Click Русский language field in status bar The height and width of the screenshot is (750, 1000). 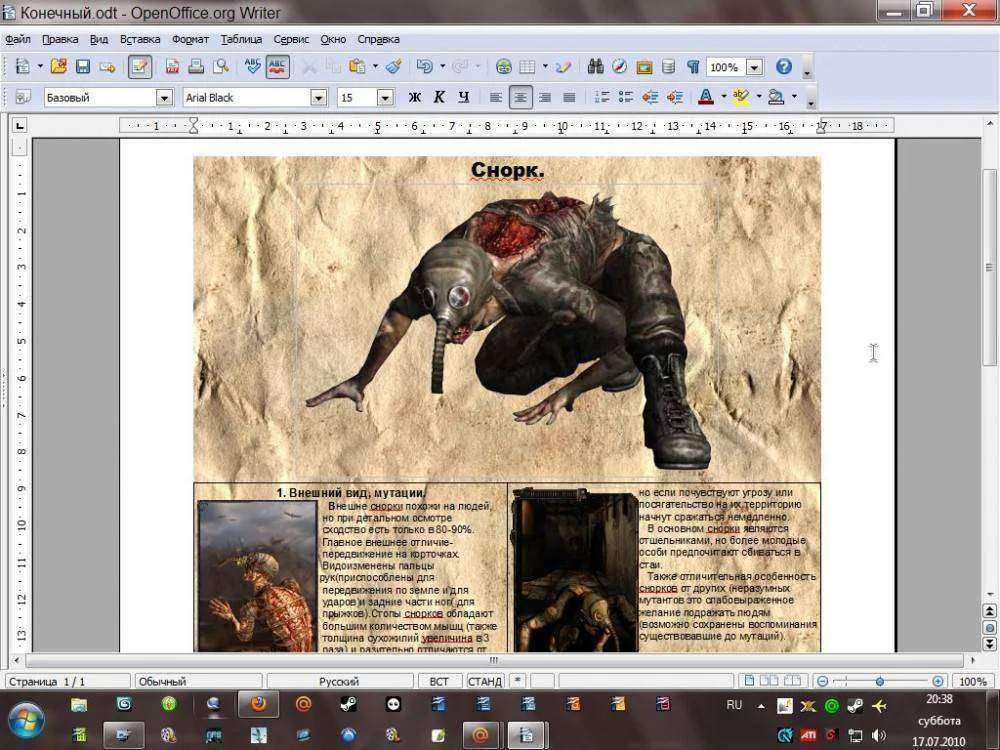pyautogui.click(x=339, y=681)
